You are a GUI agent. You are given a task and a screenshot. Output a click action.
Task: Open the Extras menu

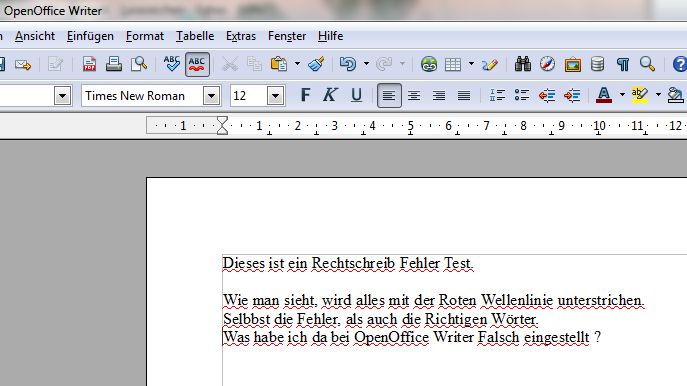tap(241, 36)
